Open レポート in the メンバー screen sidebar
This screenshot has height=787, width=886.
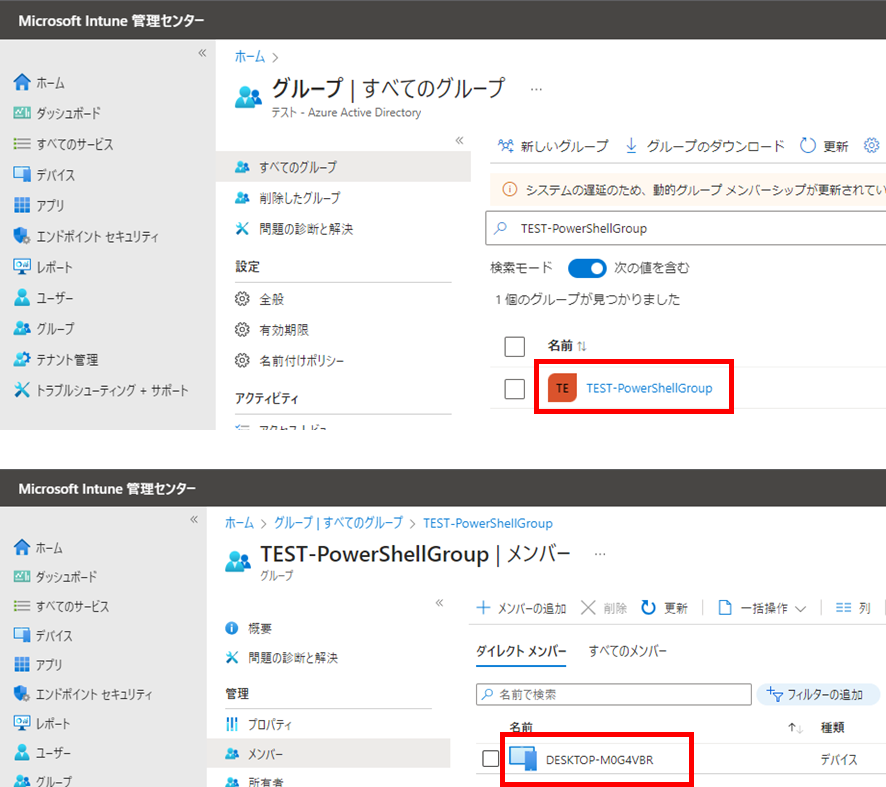click(x=42, y=723)
